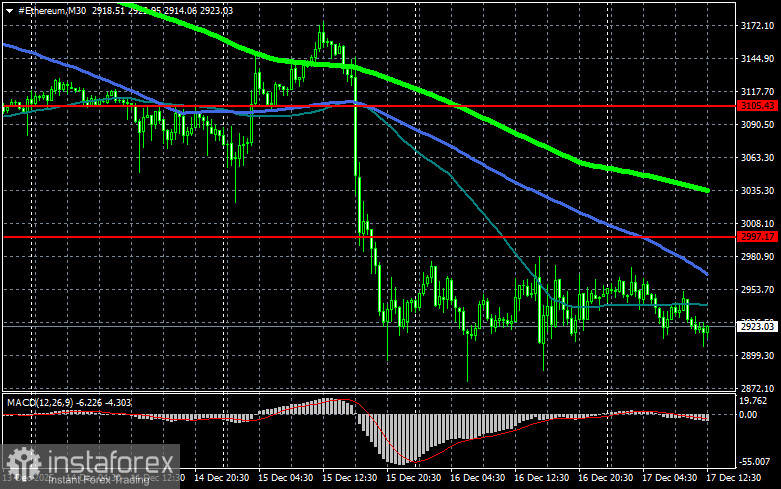Click the 16 Dec 20:30 time label
The image size is (781, 489).
point(605,478)
